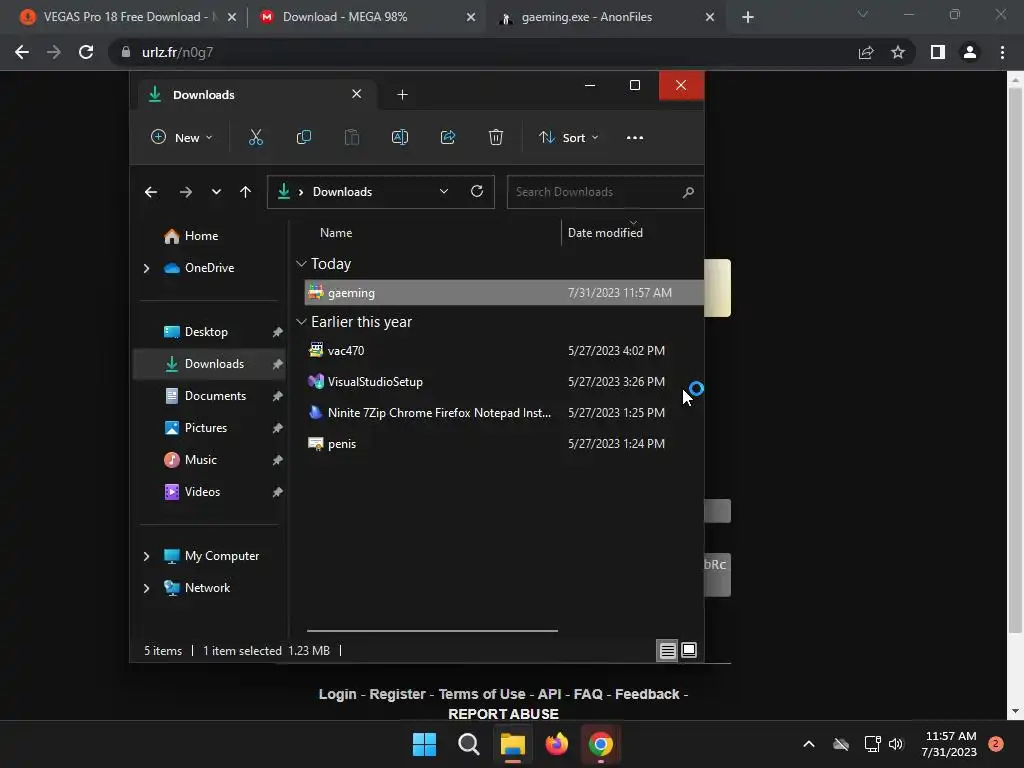Open Documents in the navigation pane
1024x768 pixels.
215,396
